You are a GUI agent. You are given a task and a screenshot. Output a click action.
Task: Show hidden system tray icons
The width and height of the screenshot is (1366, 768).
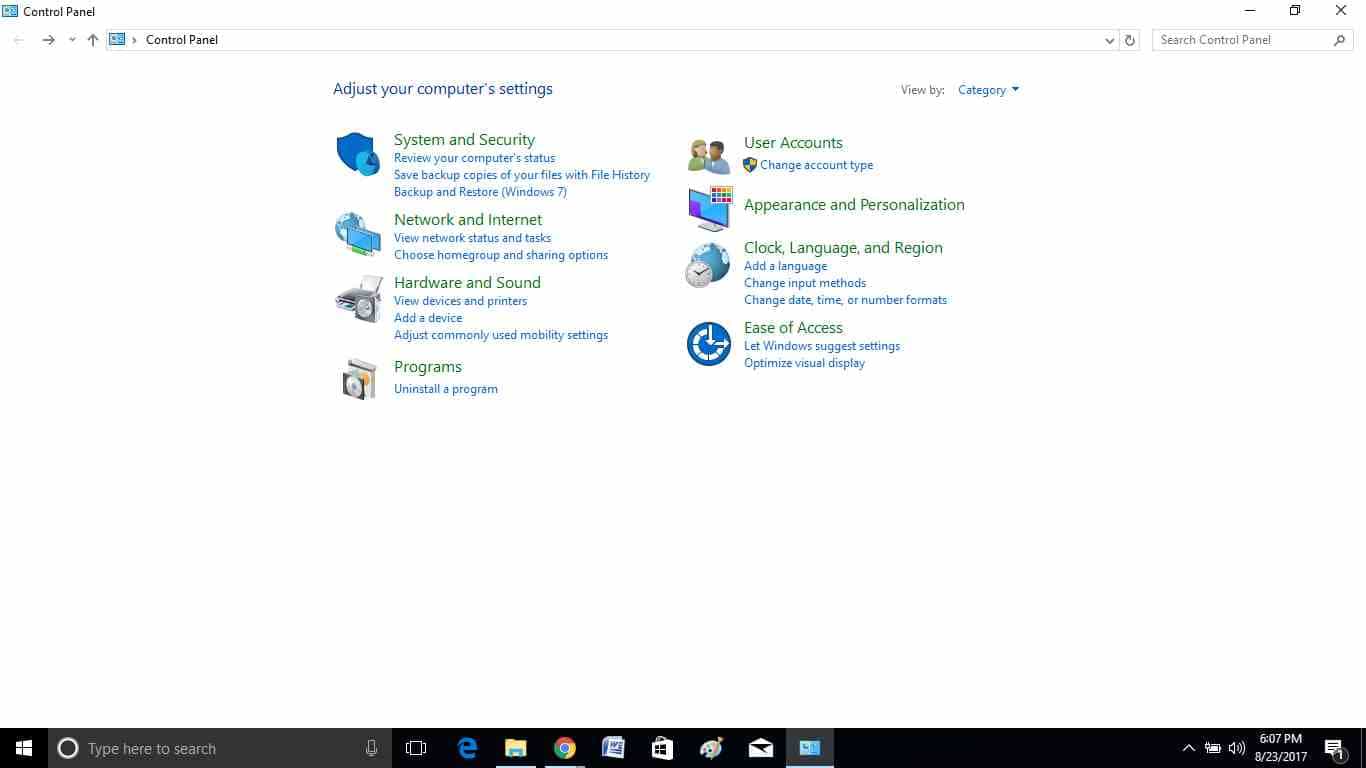[1188, 748]
